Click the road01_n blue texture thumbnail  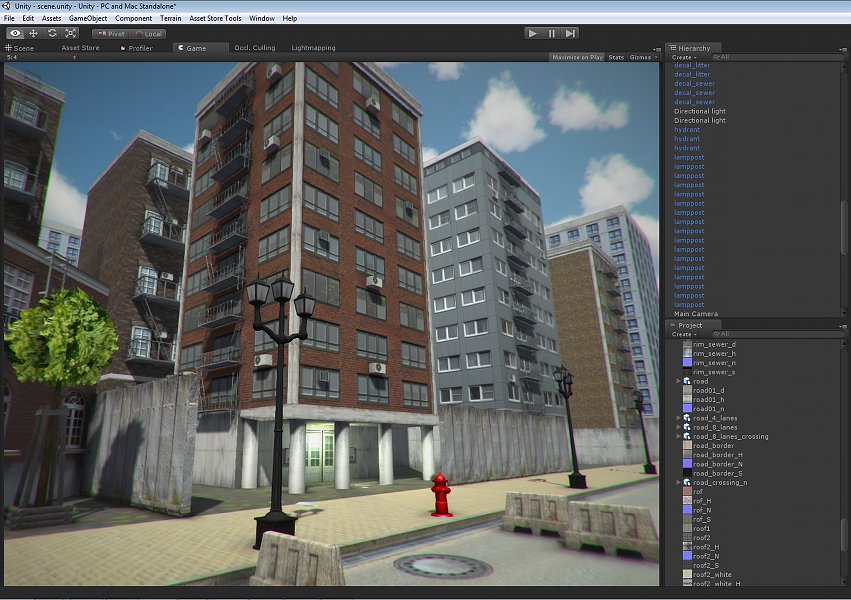tap(687, 409)
